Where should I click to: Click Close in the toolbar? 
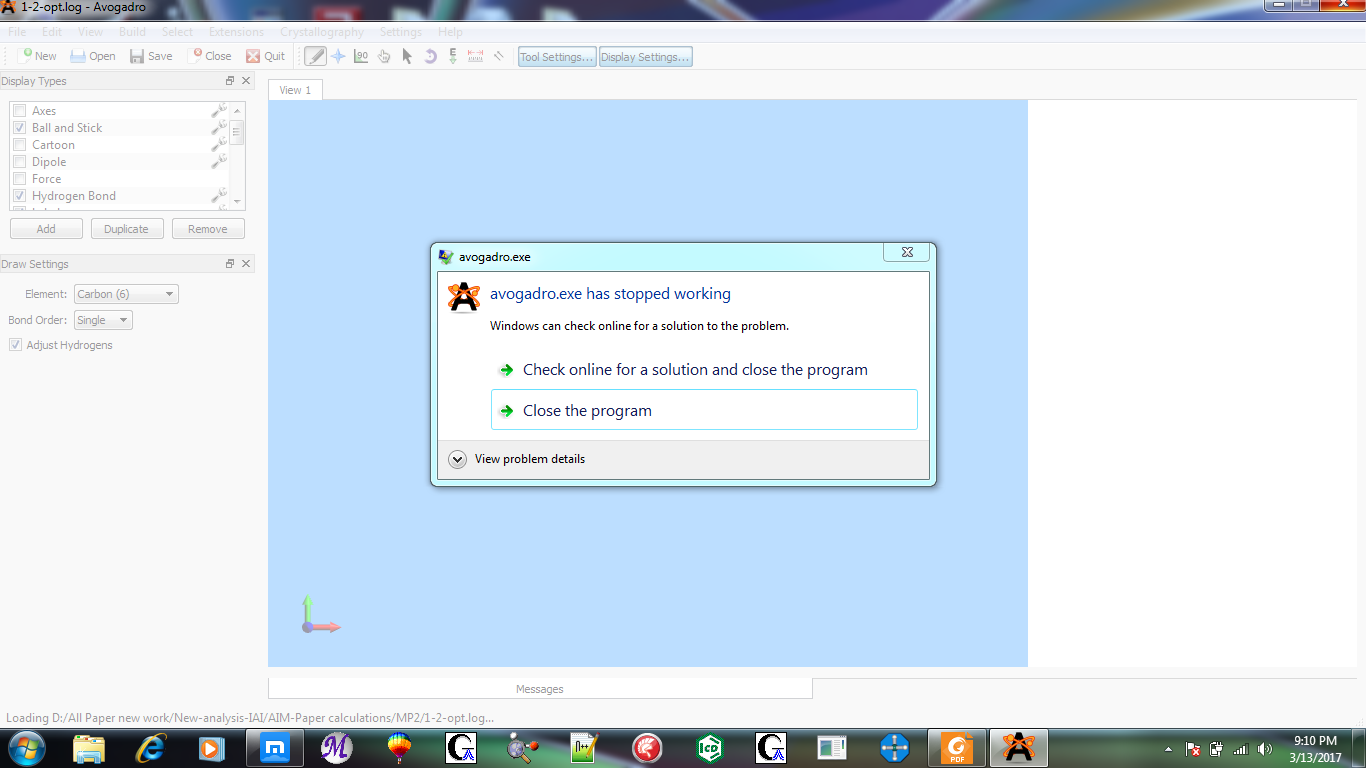(211, 56)
